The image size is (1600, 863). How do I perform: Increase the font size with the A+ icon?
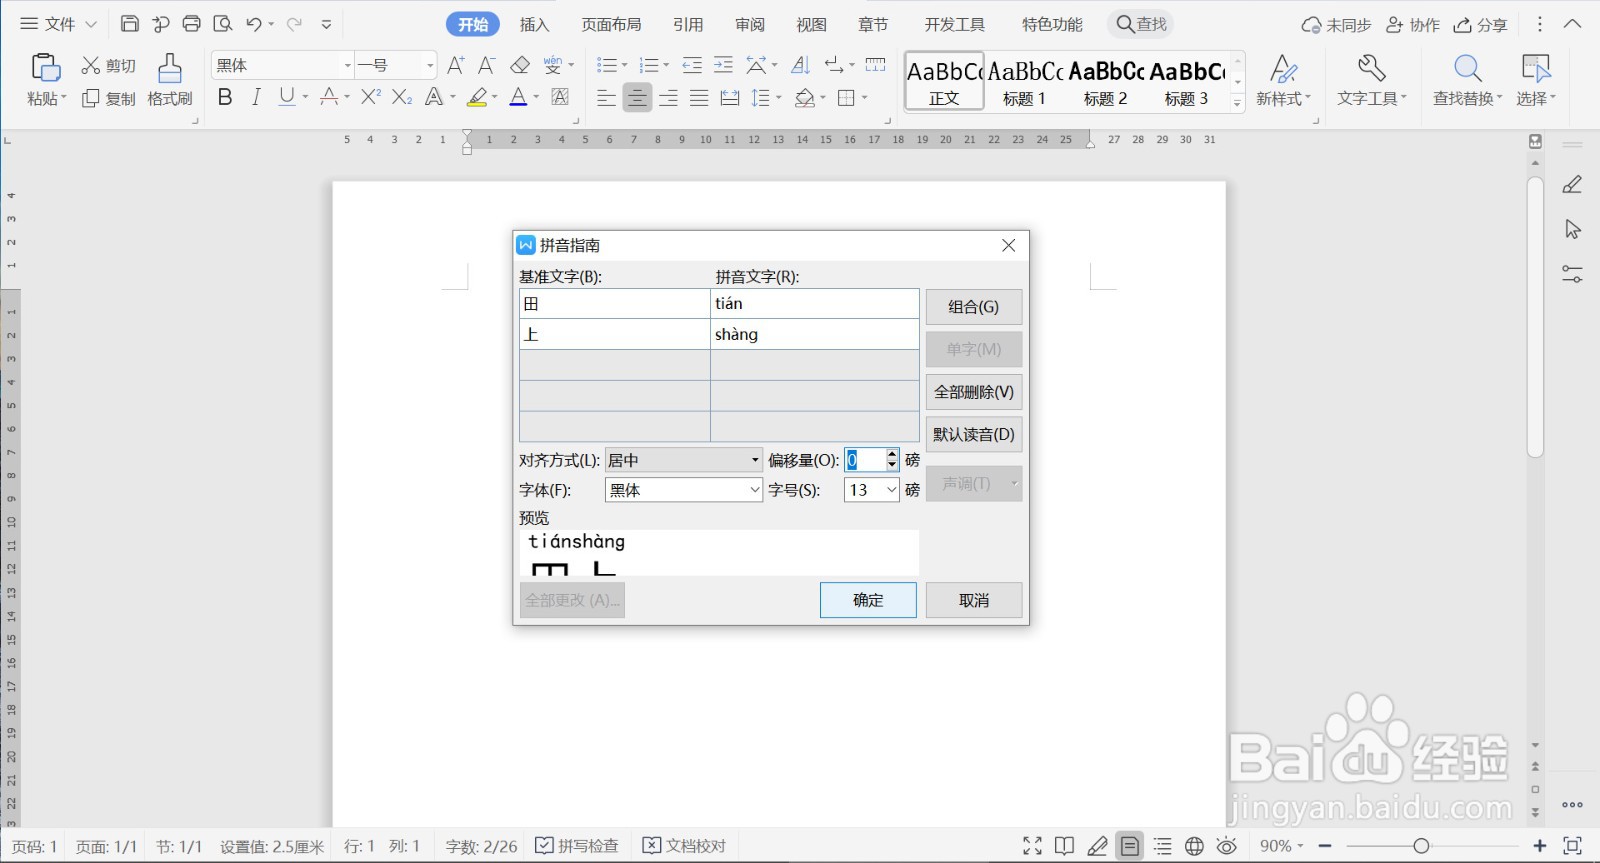[x=455, y=66]
